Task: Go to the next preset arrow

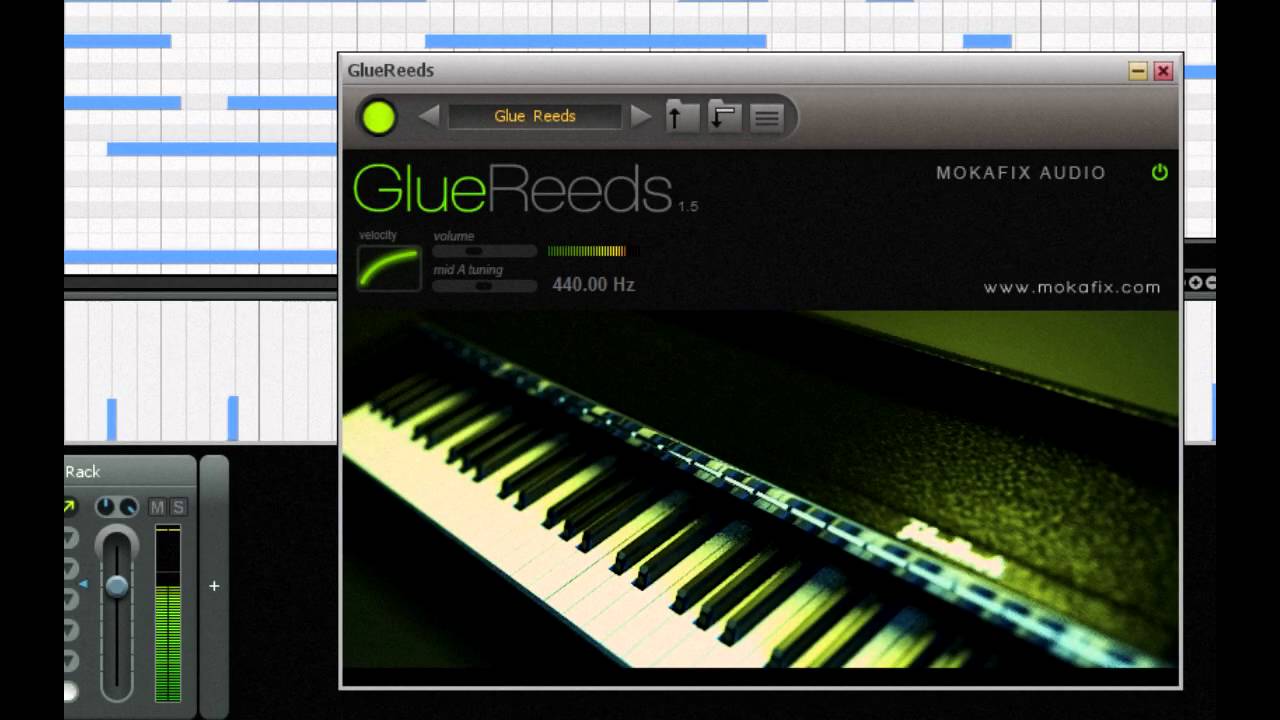Action: pos(641,116)
